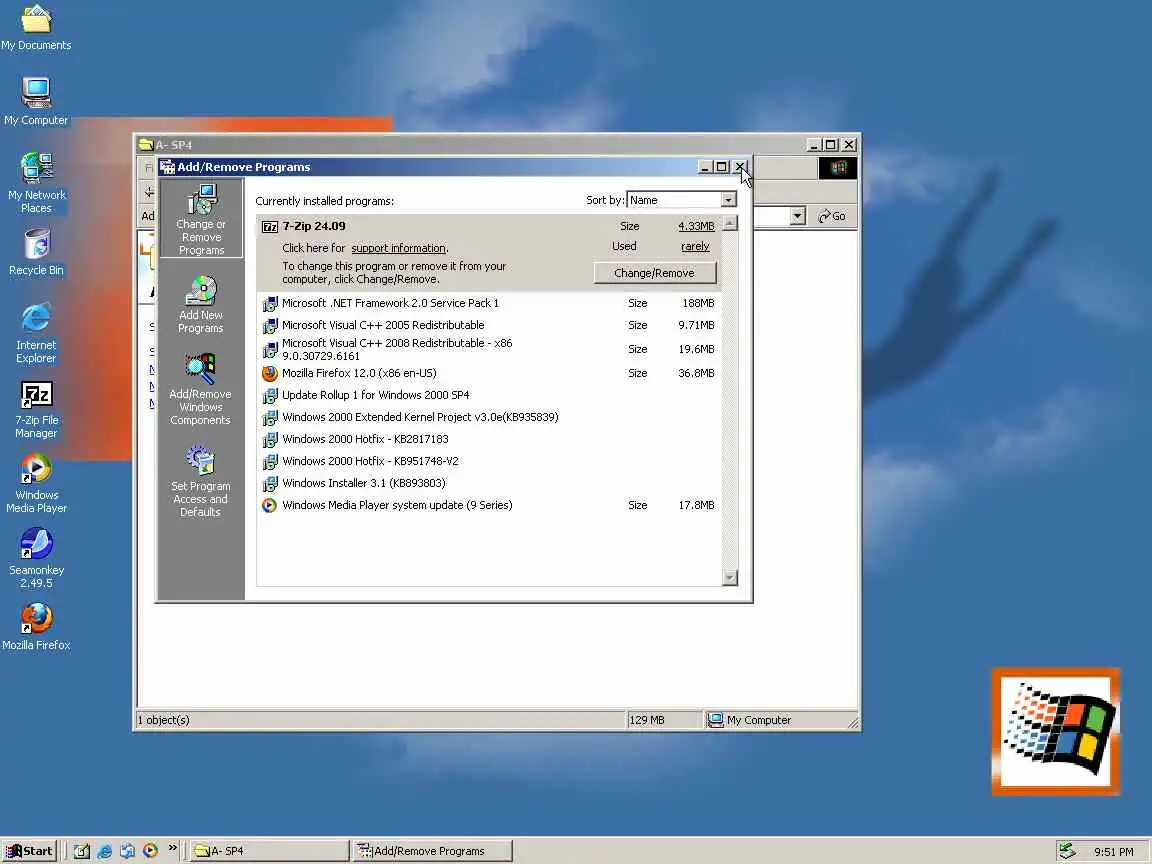This screenshot has height=864, width=1152.
Task: Click scrollbar up arrow in programs list
Action: coord(730,223)
